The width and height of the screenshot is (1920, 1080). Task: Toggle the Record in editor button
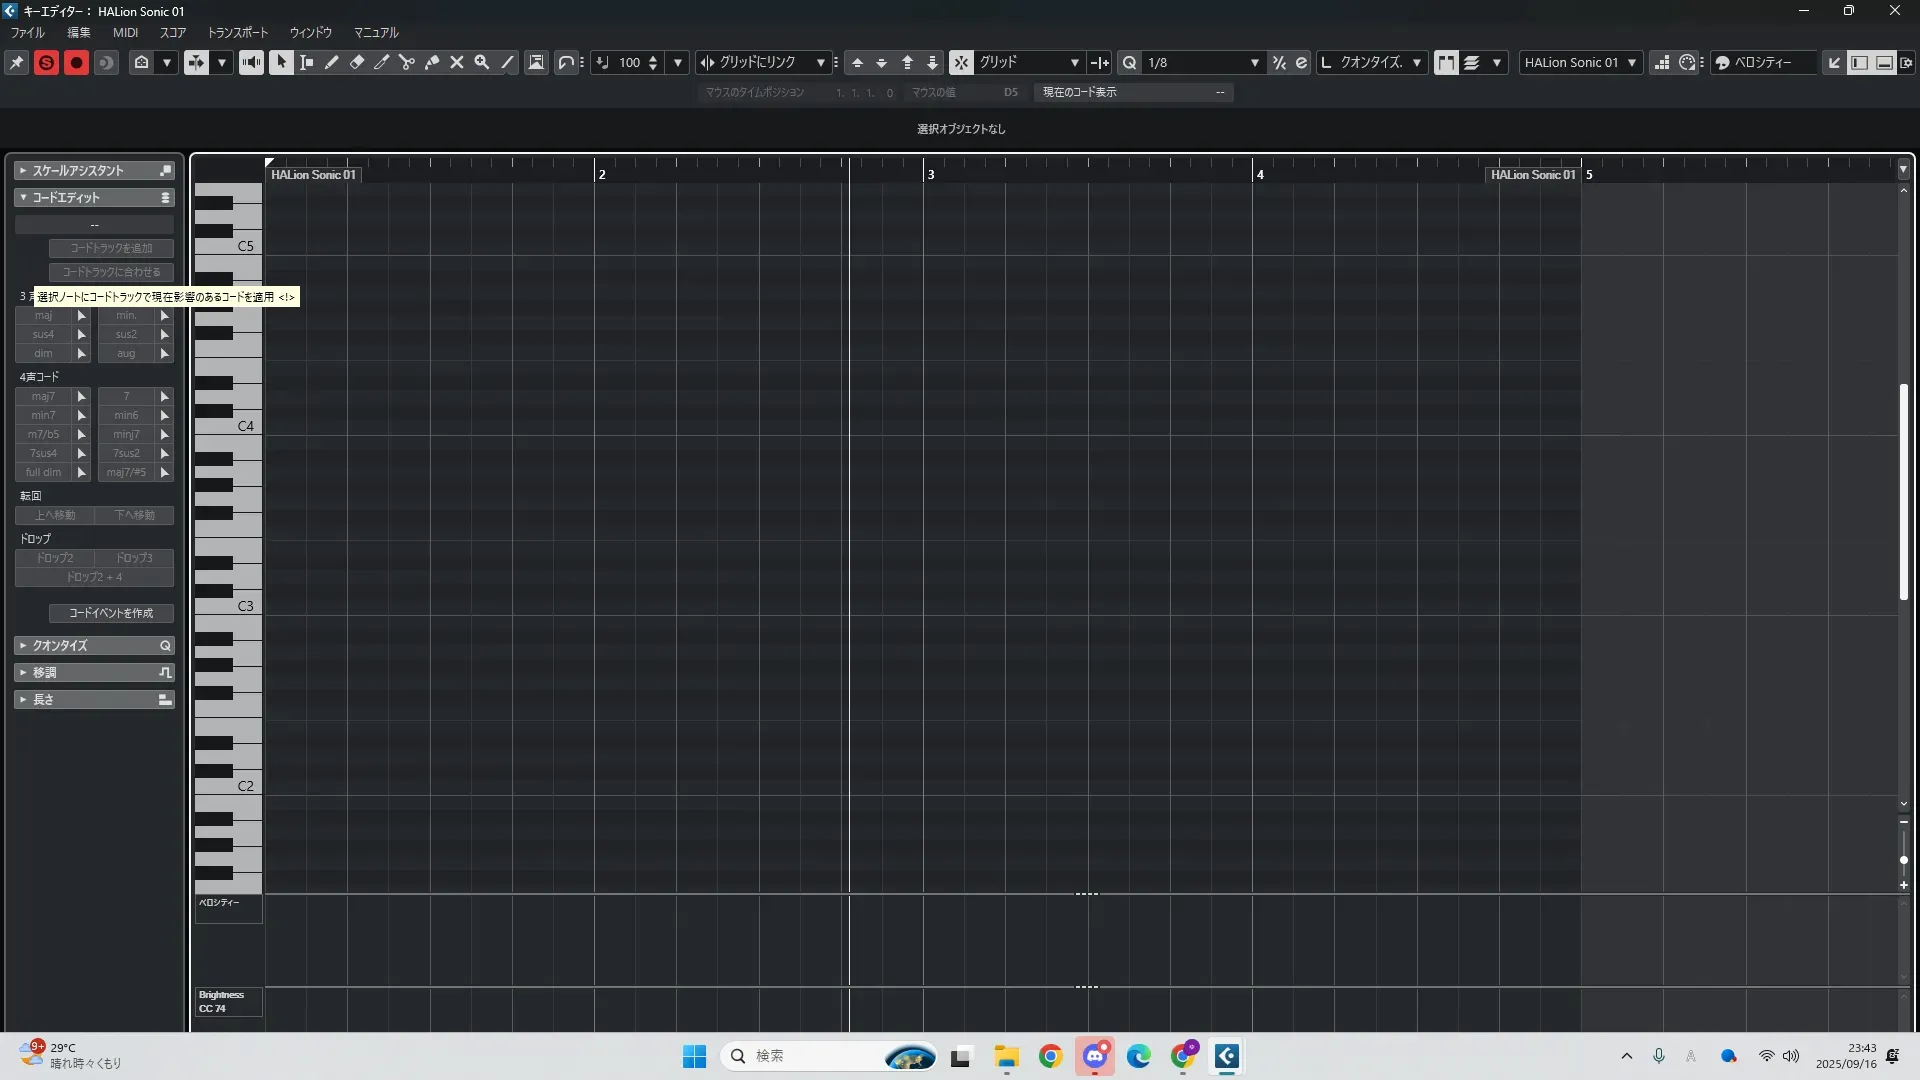[x=76, y=62]
